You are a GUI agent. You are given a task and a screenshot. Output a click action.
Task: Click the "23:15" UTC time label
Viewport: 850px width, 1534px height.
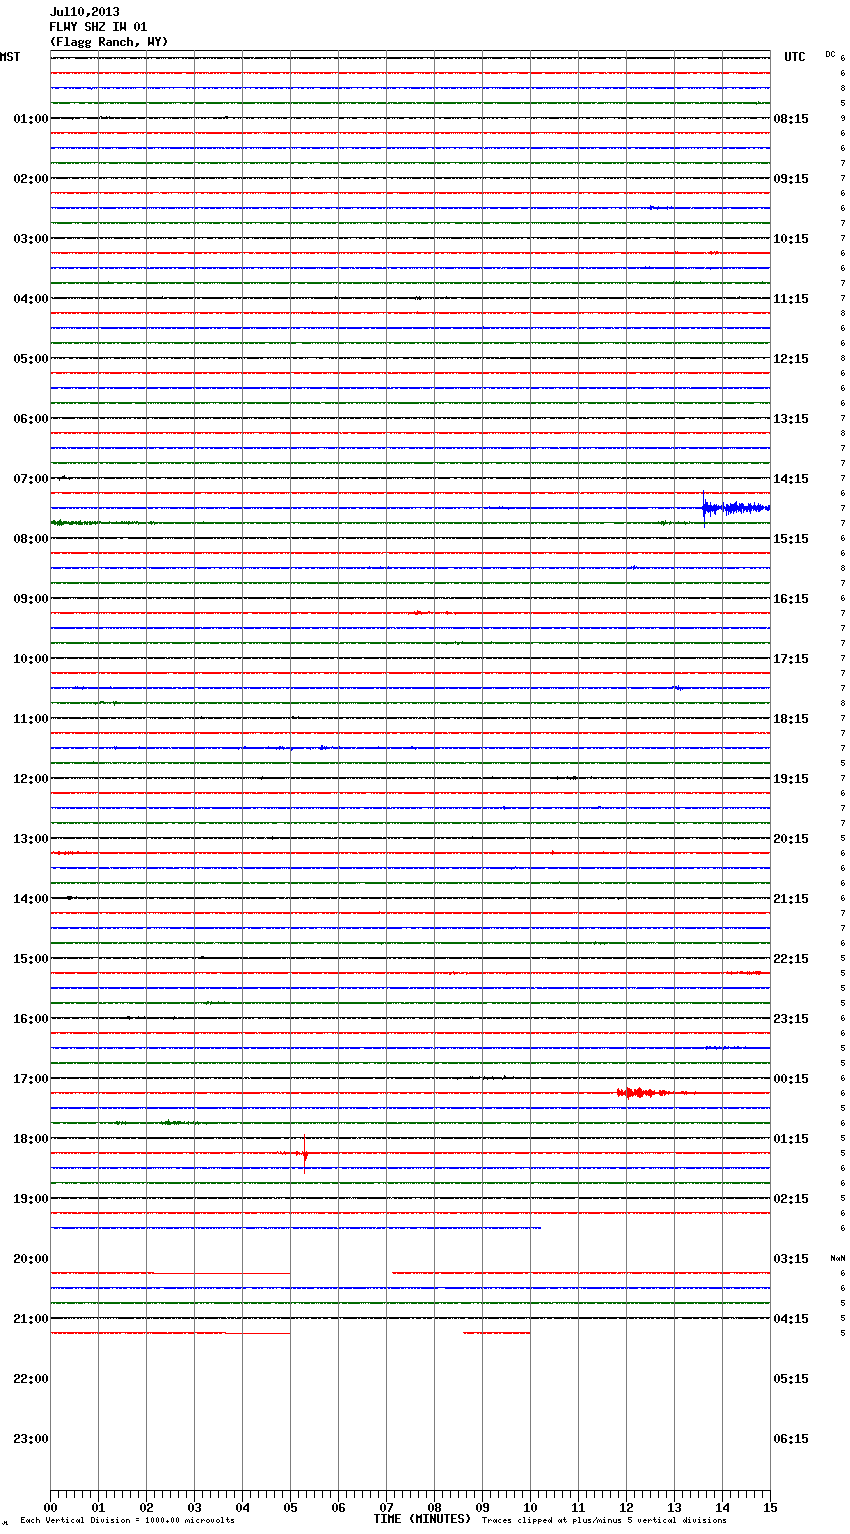(791, 1019)
